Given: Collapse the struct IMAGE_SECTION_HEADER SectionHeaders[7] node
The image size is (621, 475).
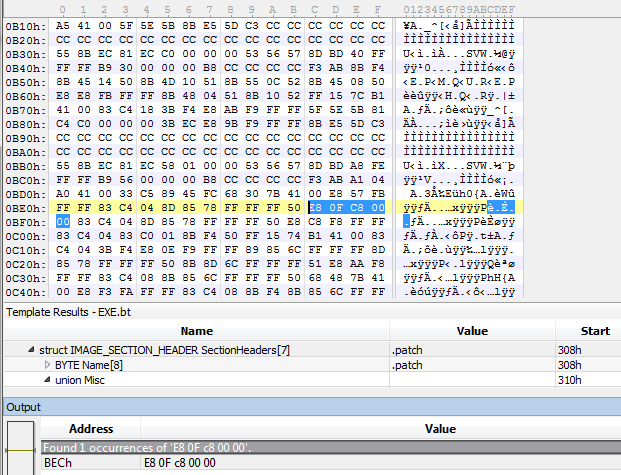Looking at the screenshot, I should click(x=31, y=349).
